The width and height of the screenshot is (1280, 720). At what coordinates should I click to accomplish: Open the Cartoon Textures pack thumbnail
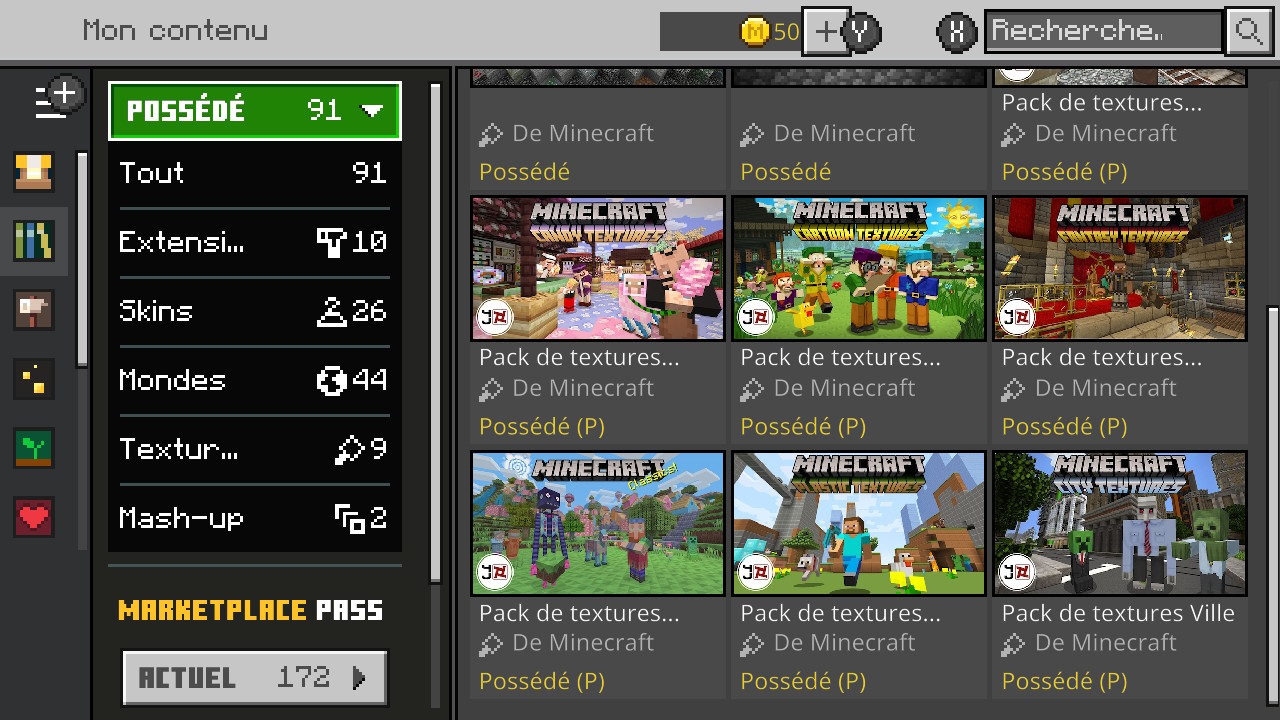858,268
